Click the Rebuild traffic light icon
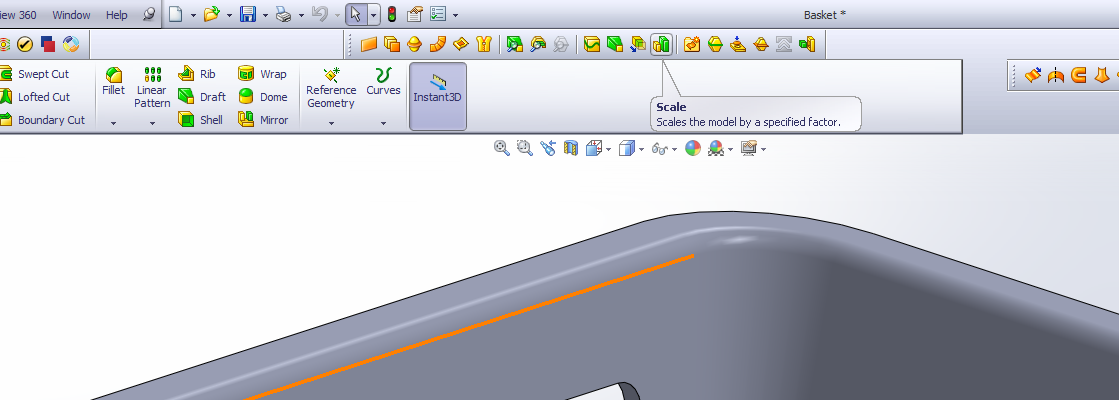 click(392, 14)
